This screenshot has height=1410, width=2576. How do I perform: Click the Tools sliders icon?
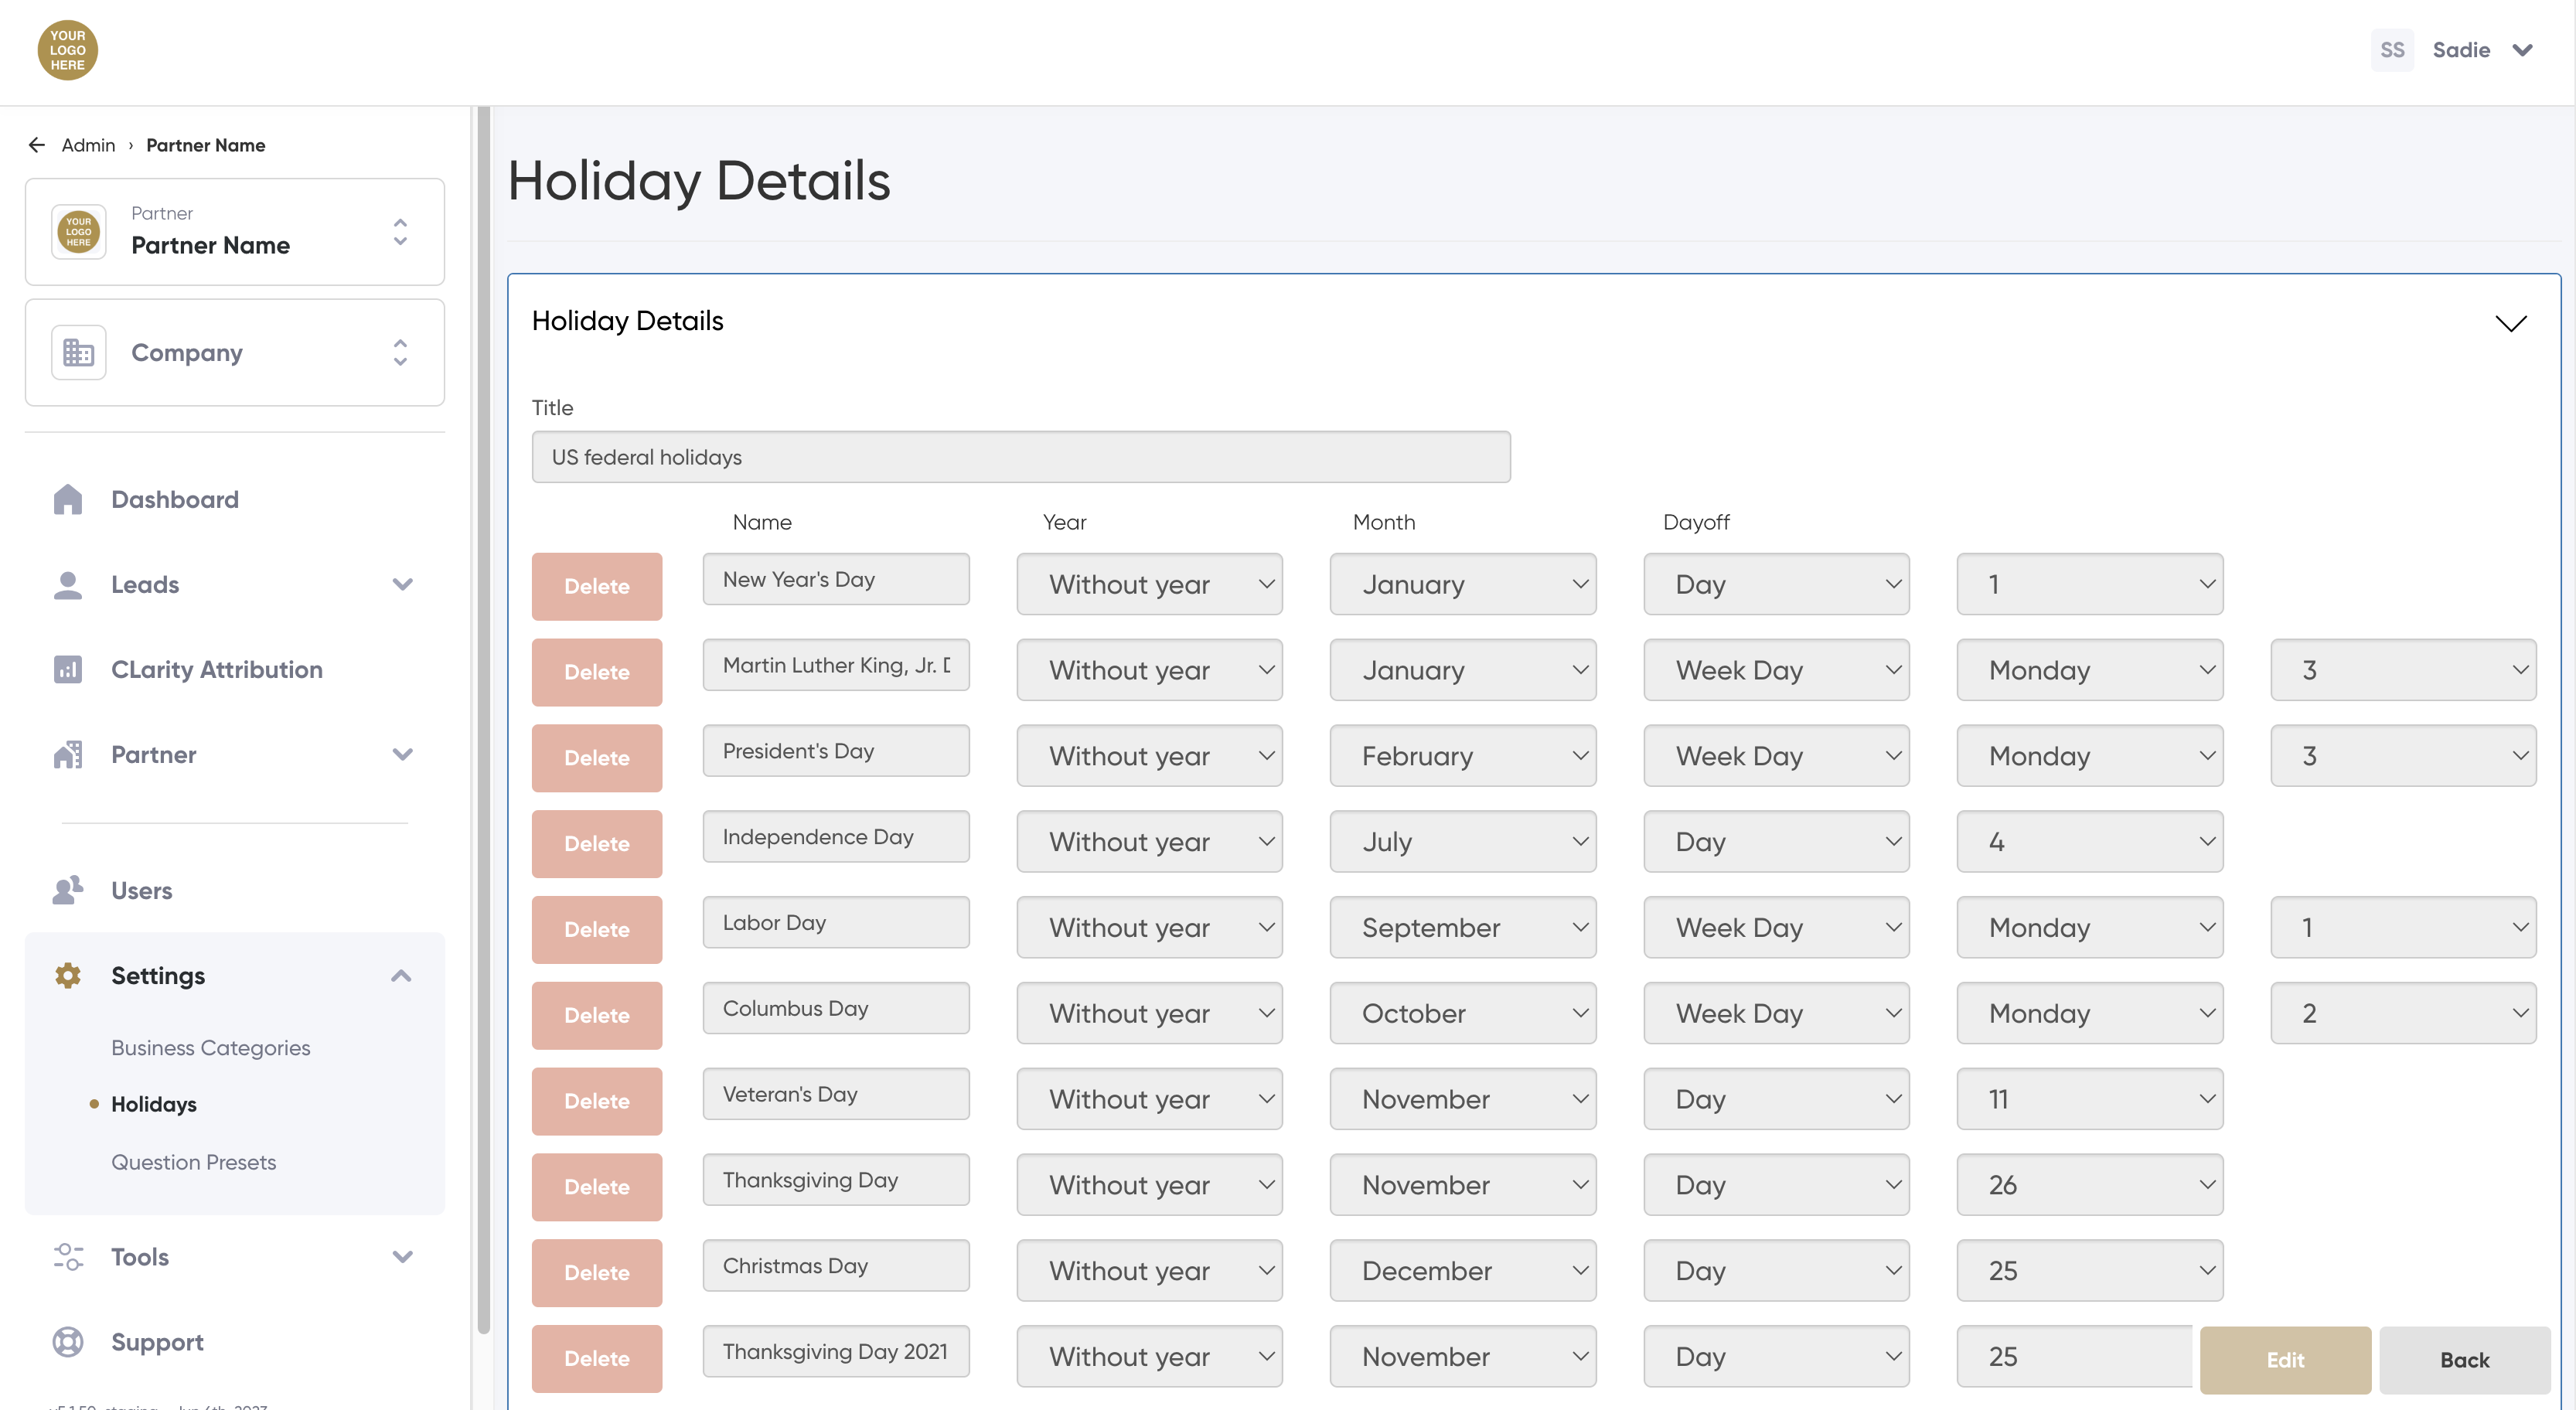click(67, 1257)
